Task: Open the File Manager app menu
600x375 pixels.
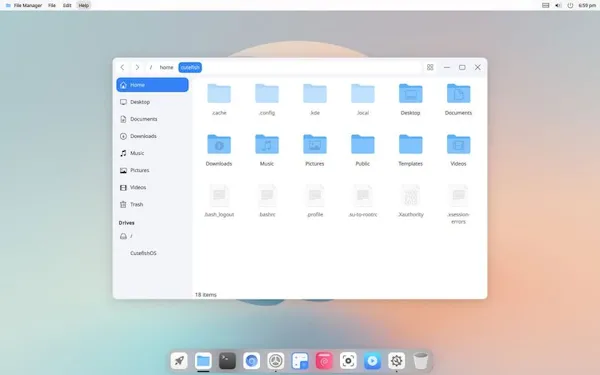Action: (24, 5)
